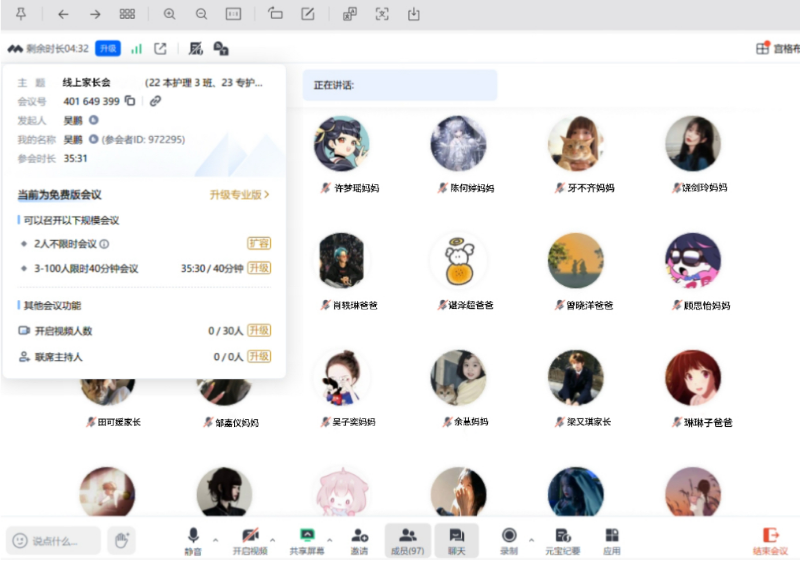
Task: Expand microphone options arrow beside 静音
Action: click(215, 539)
